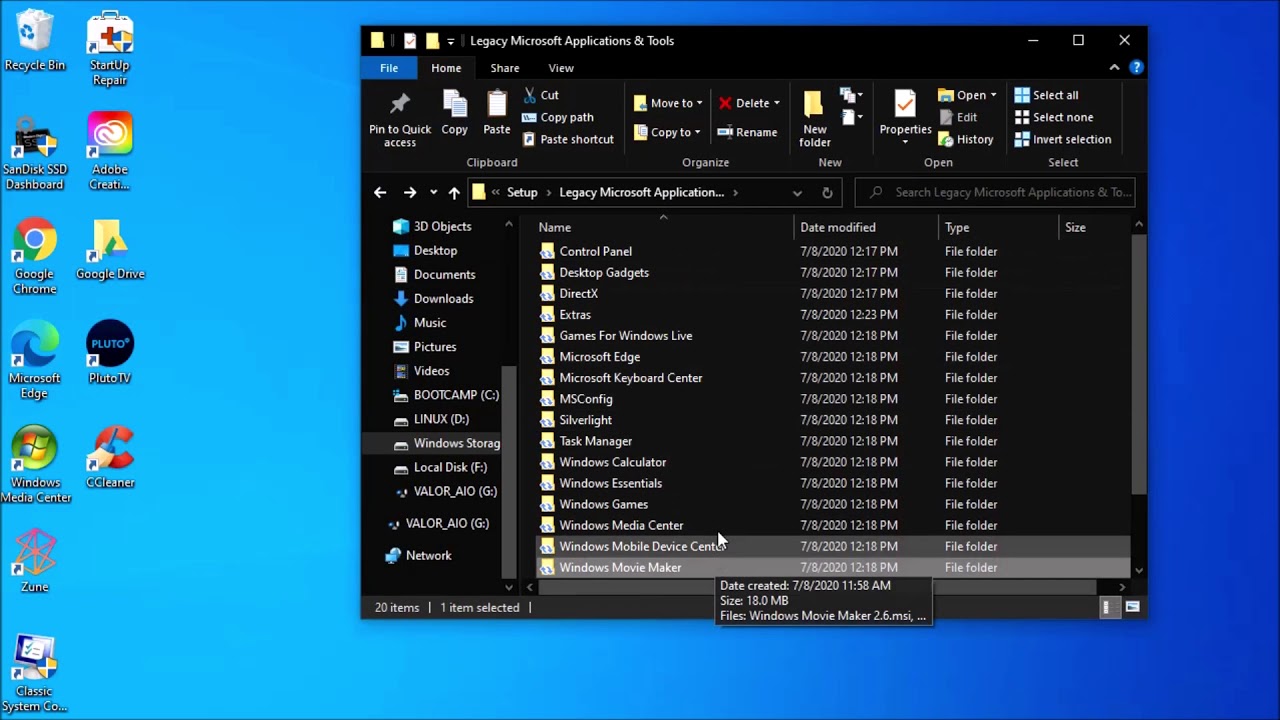Screen dimensions: 1280x720
Task: Sort by the Size column header
Action: (1094, 227)
